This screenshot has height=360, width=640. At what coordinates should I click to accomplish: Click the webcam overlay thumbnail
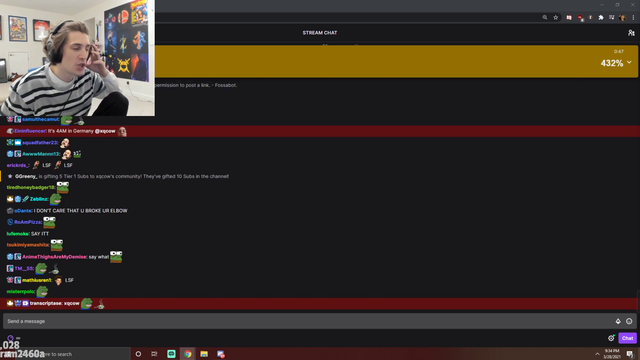77,58
